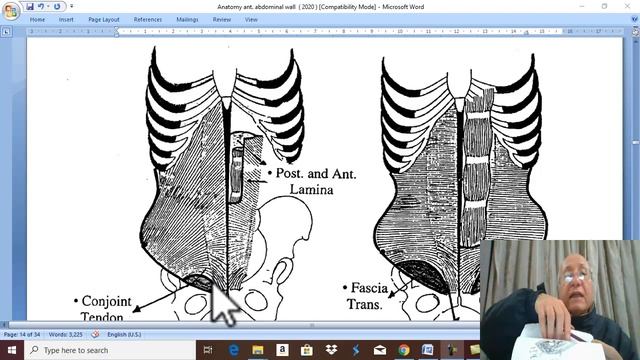Open word count from Words: 3,225
Image resolution: width=640 pixels, height=360 pixels.
point(65,334)
